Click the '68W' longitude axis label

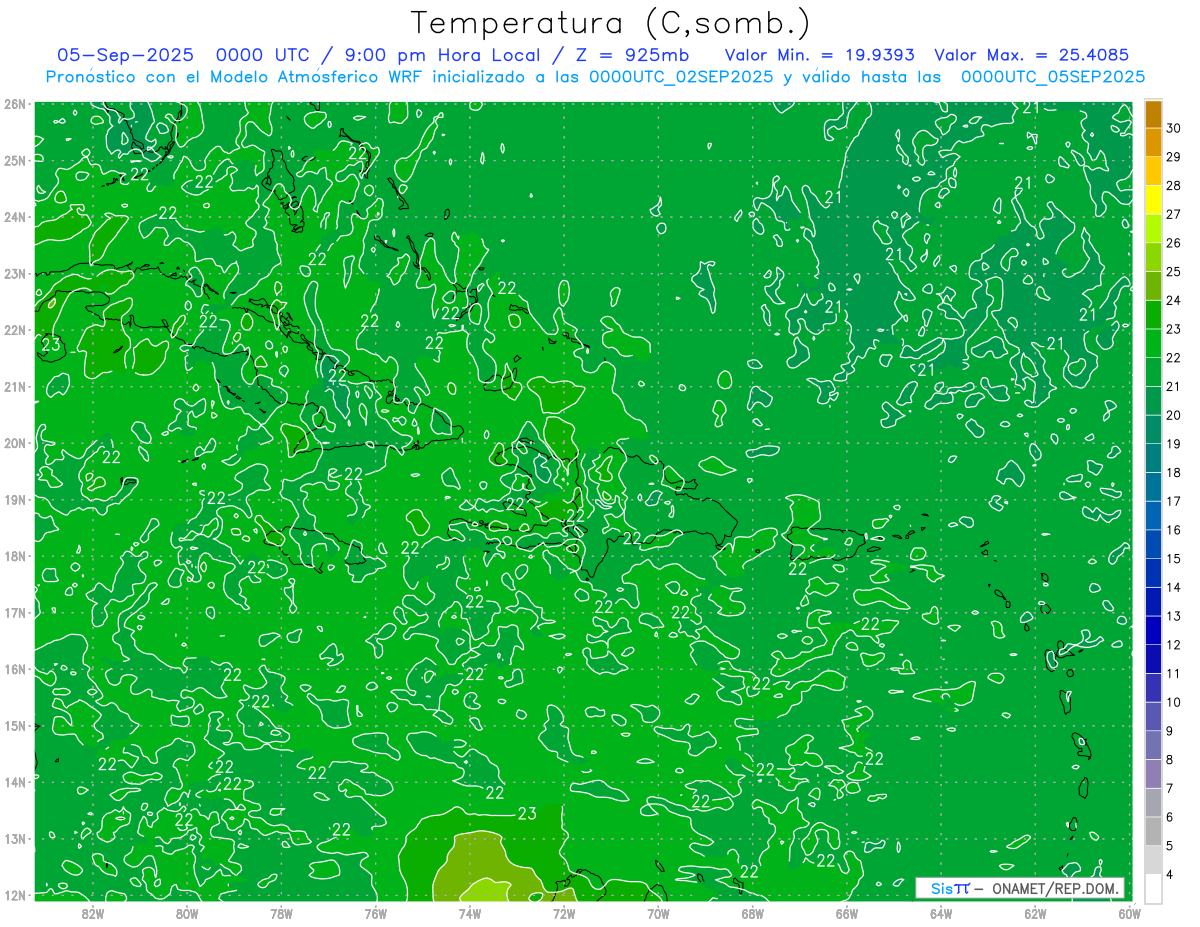click(753, 912)
